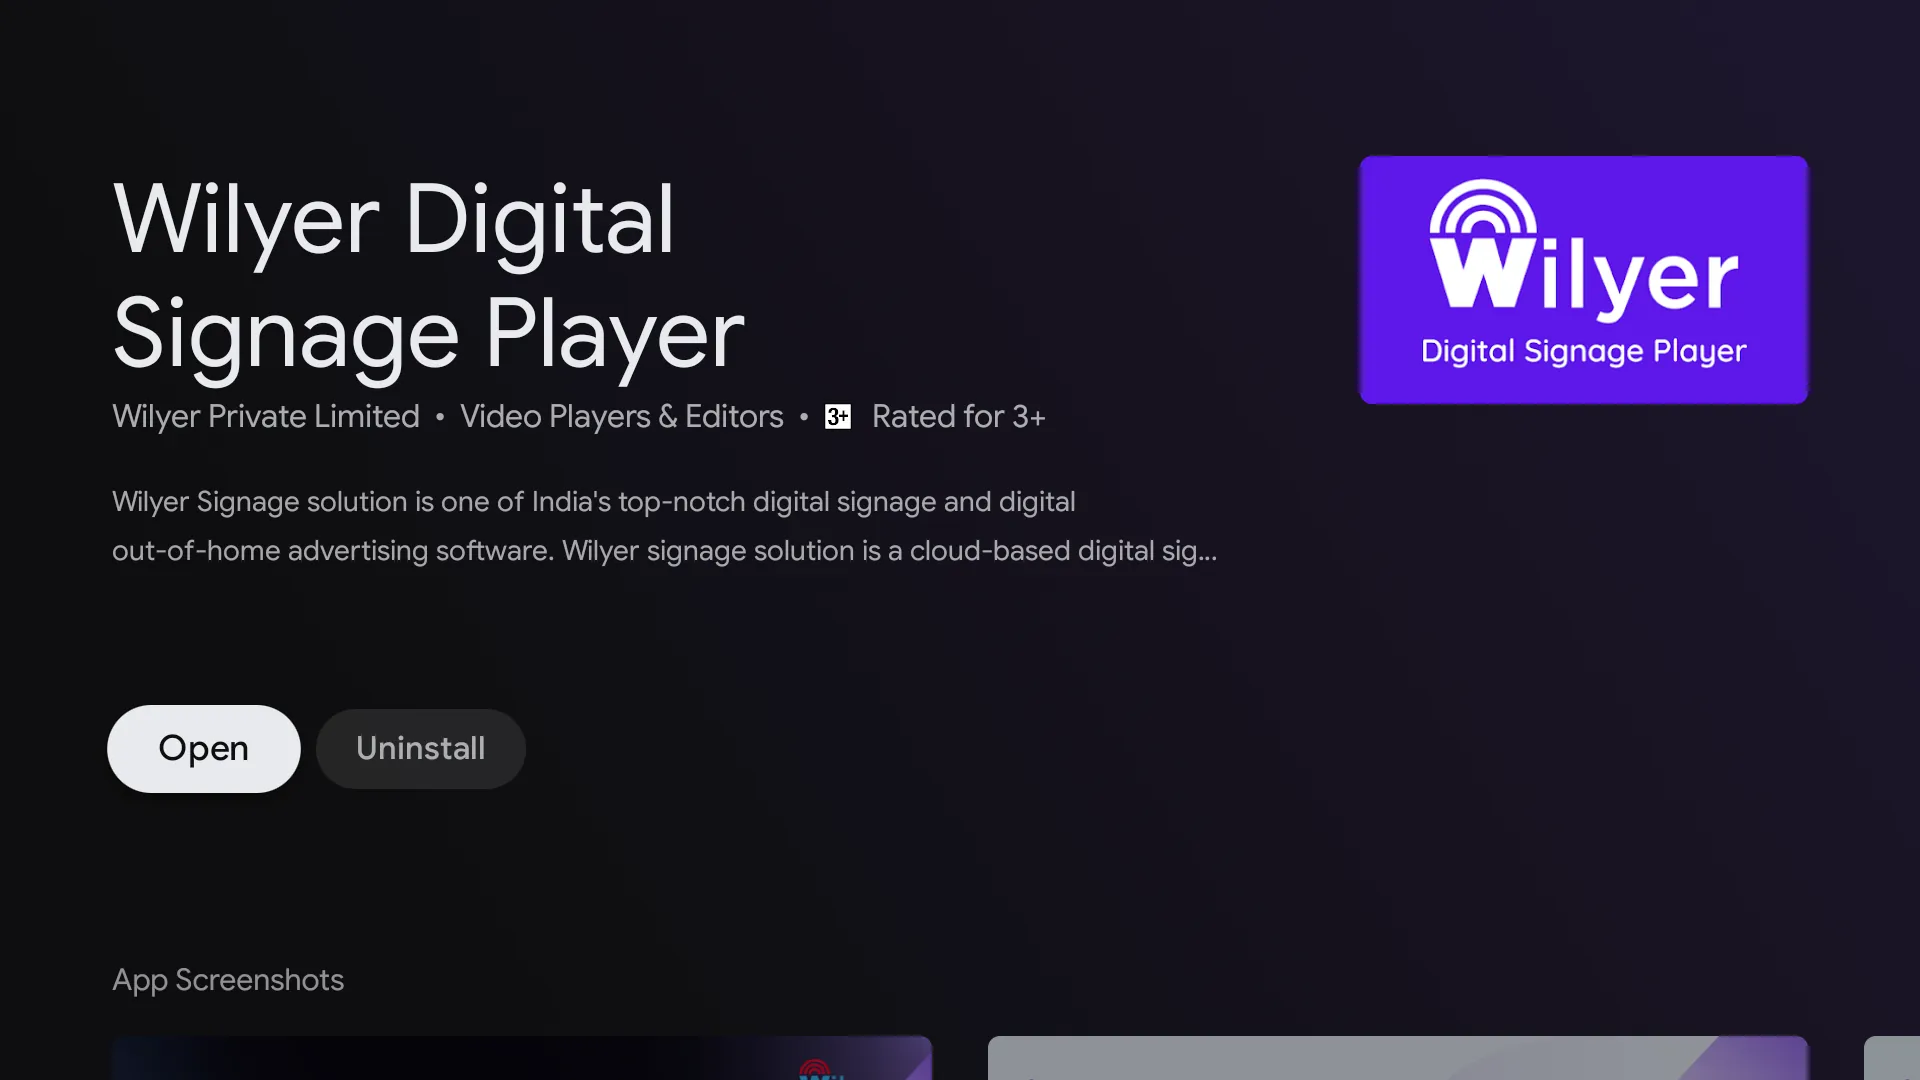Viewport: 1920px width, 1080px height.
Task: Click the Wilyer app logo banner
Action: coord(1583,280)
